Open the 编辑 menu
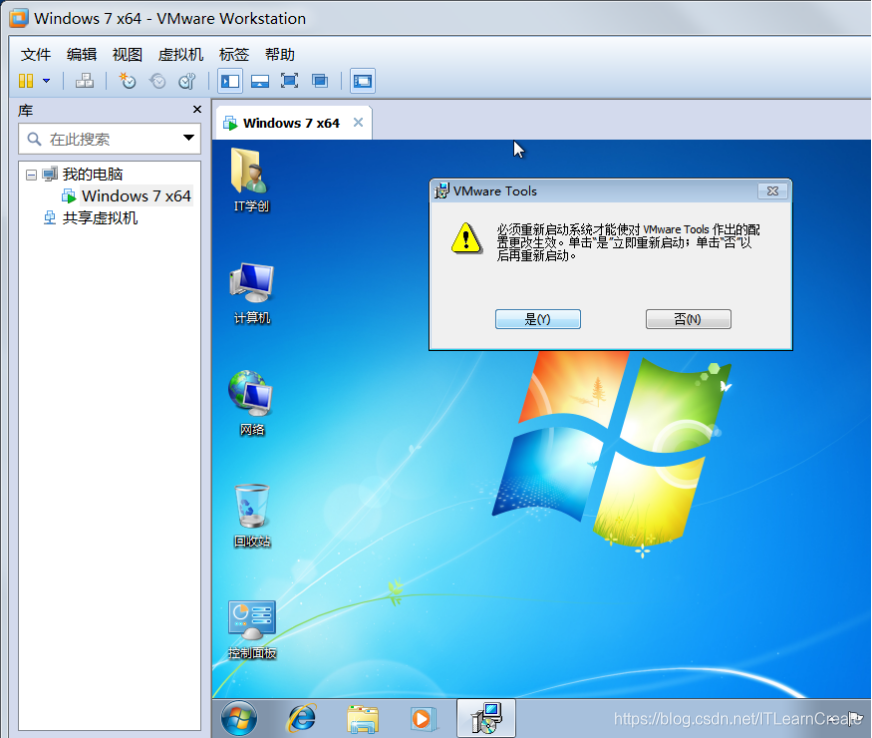This screenshot has height=738, width=872. [81, 55]
